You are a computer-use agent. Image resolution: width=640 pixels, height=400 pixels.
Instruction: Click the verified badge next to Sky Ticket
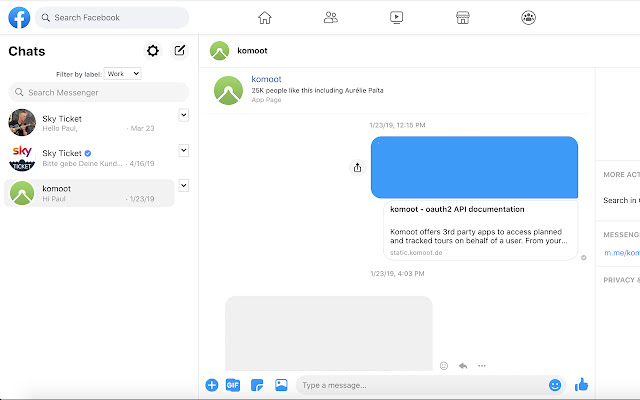[88, 153]
